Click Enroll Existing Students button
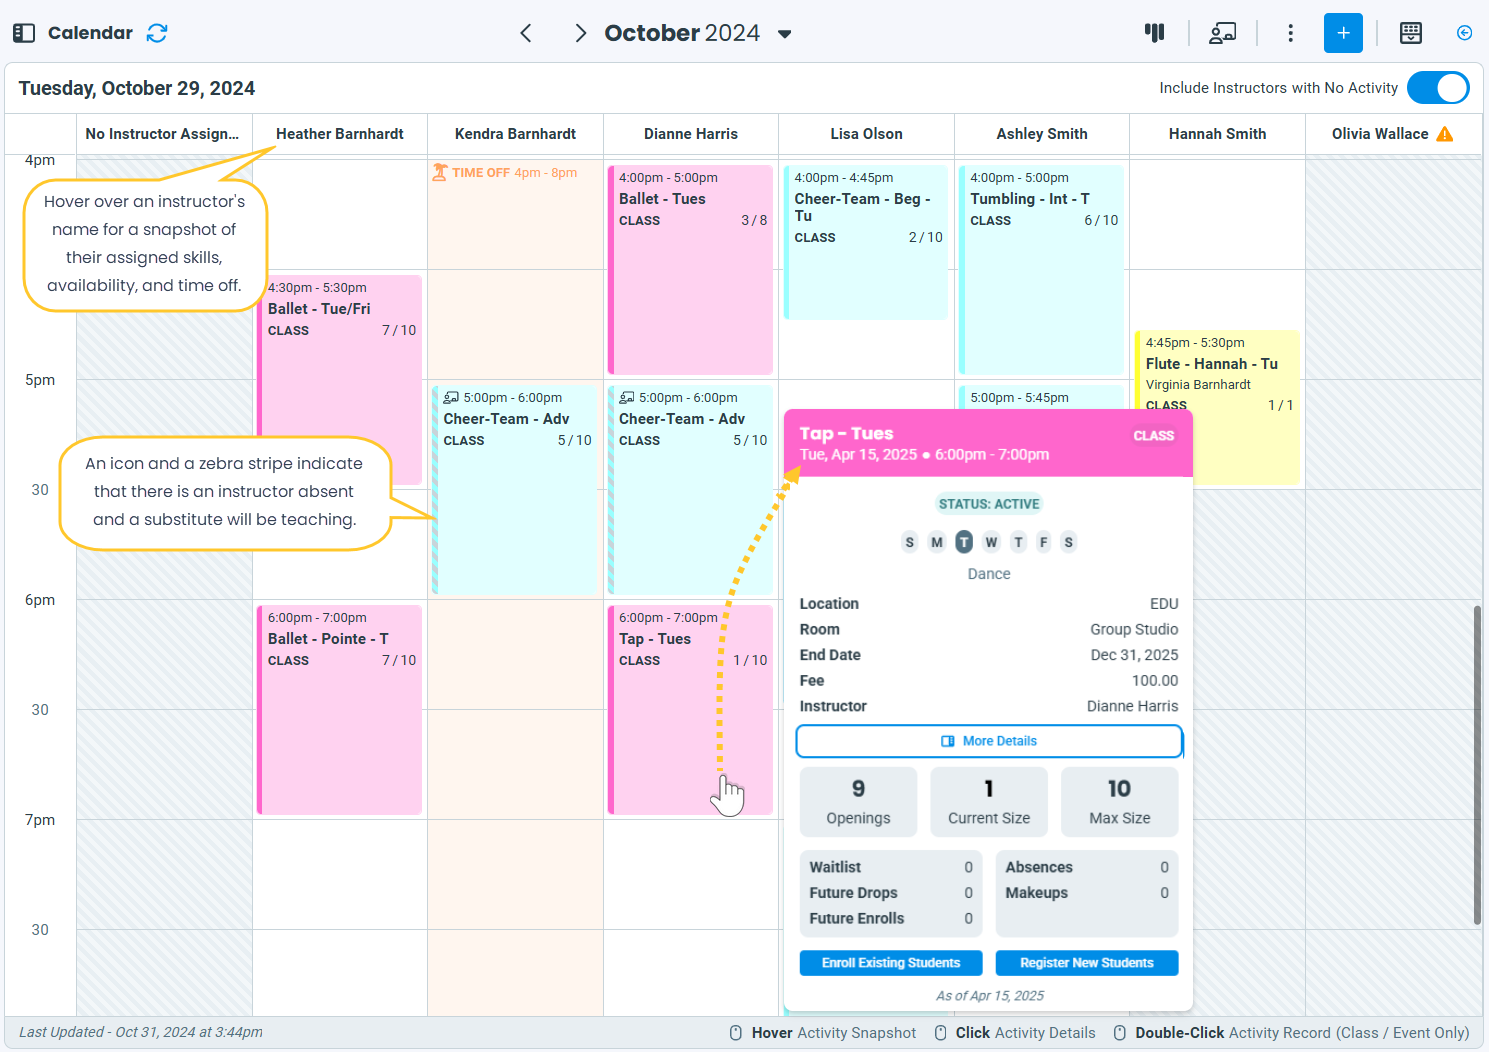The height and width of the screenshot is (1052, 1489). click(x=891, y=963)
